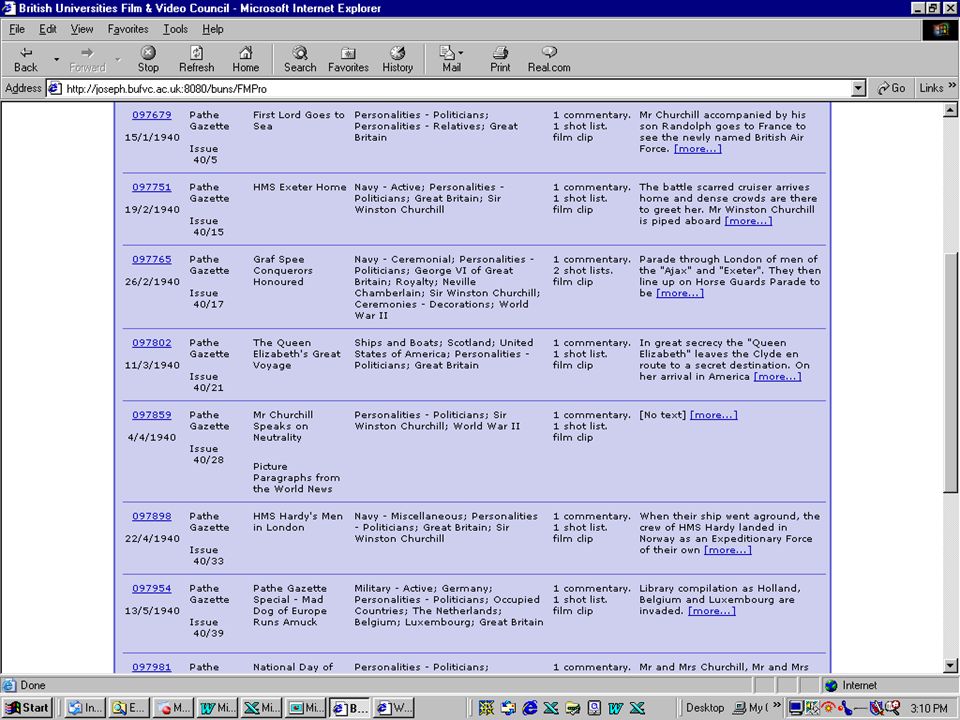This screenshot has width=960, height=720.
Task: Print the page using the Print icon
Action: [500, 59]
